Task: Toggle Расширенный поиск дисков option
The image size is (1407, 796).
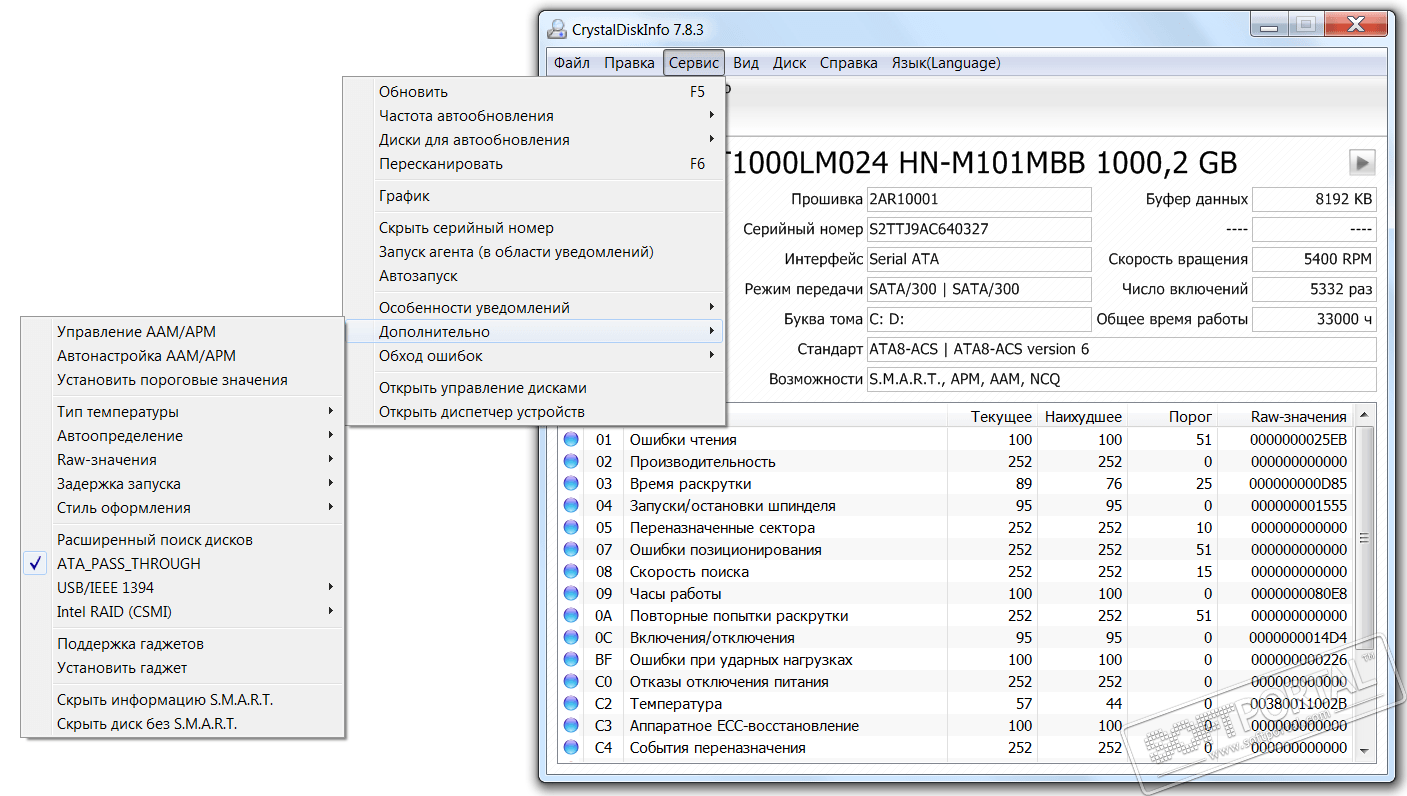Action: (154, 540)
